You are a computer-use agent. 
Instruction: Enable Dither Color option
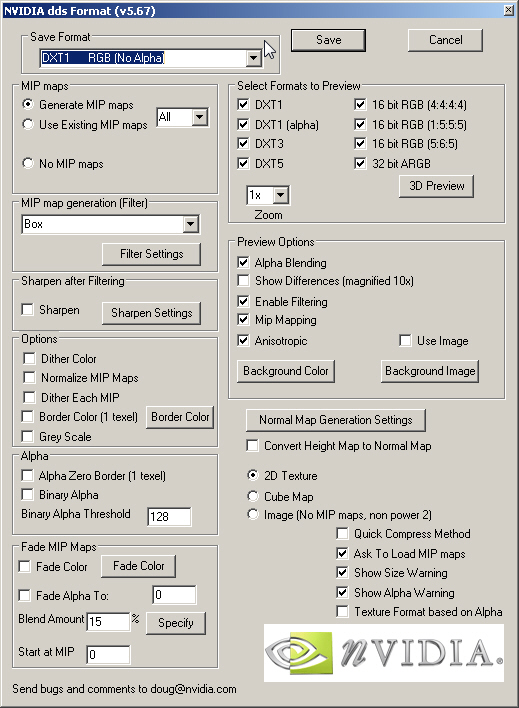click(x=29, y=359)
